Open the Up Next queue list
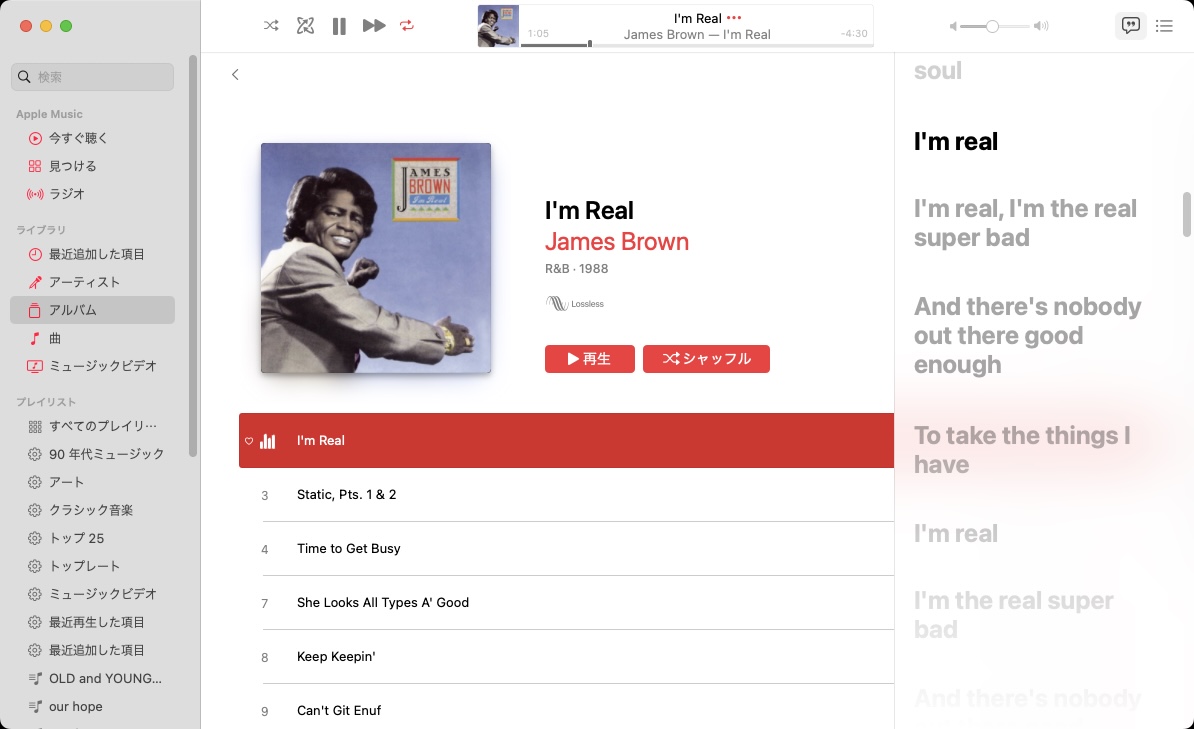Image resolution: width=1194 pixels, height=729 pixels. pos(1164,26)
